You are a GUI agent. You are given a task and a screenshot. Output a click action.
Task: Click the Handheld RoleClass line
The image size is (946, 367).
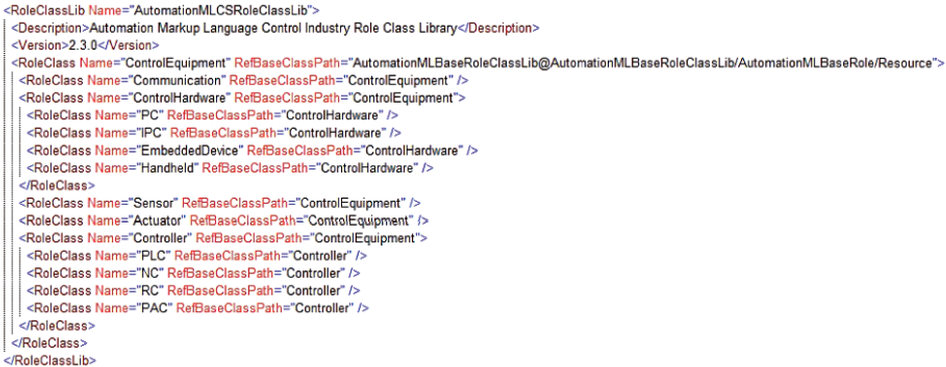(x=230, y=168)
